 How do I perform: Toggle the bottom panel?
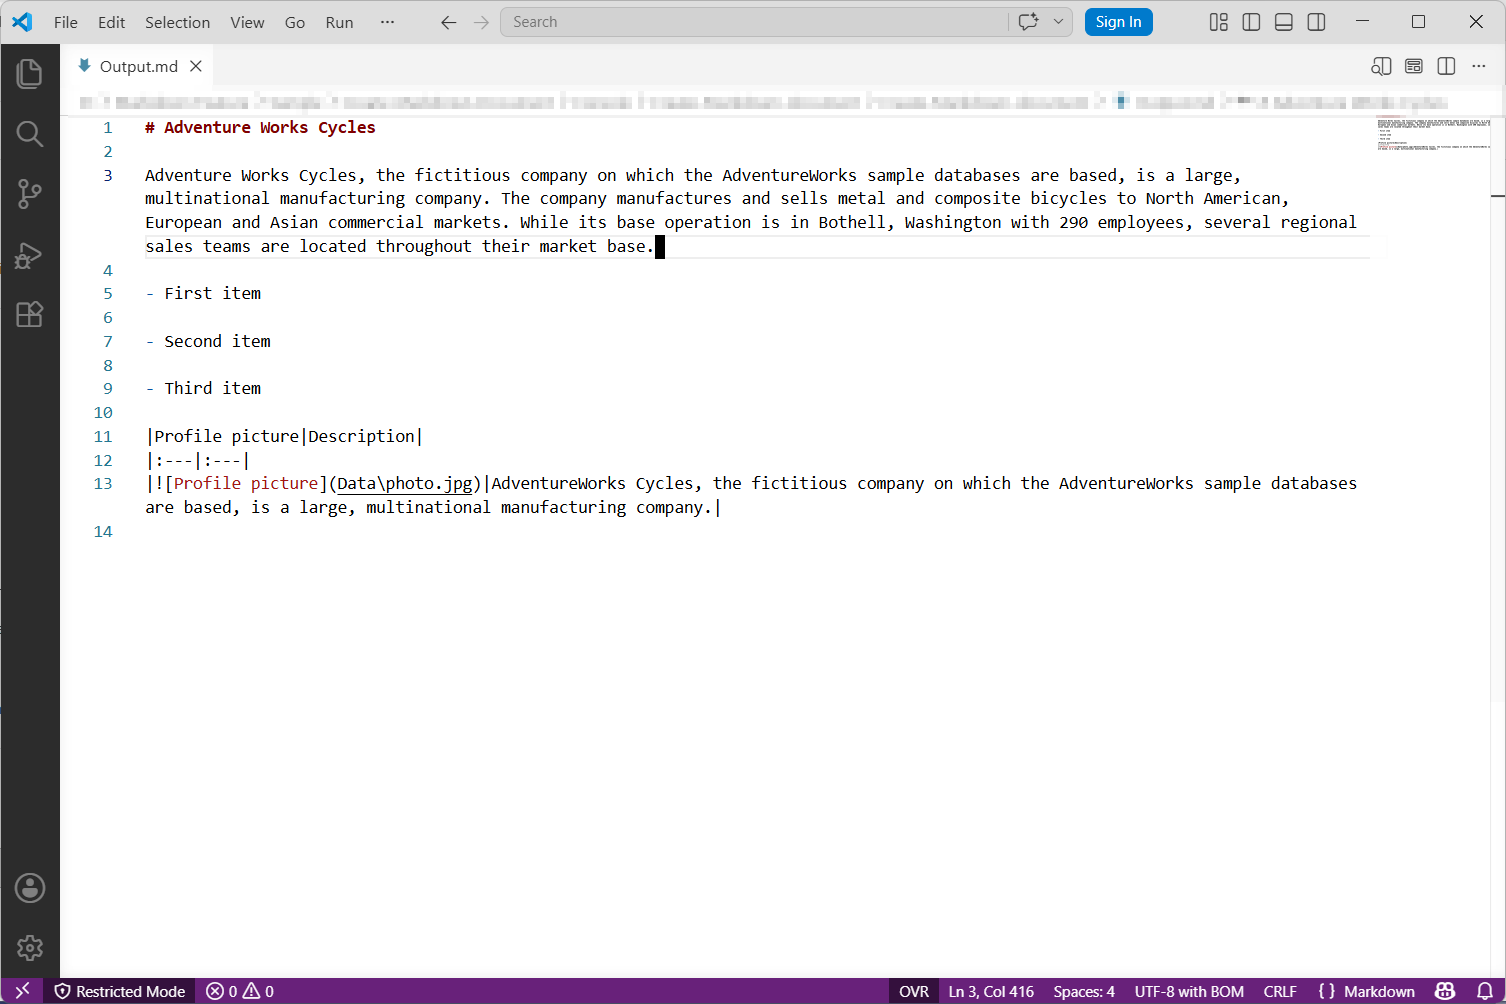click(x=1284, y=22)
